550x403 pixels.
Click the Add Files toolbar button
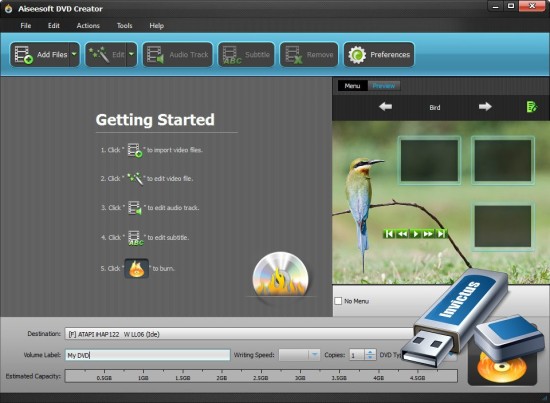point(40,54)
